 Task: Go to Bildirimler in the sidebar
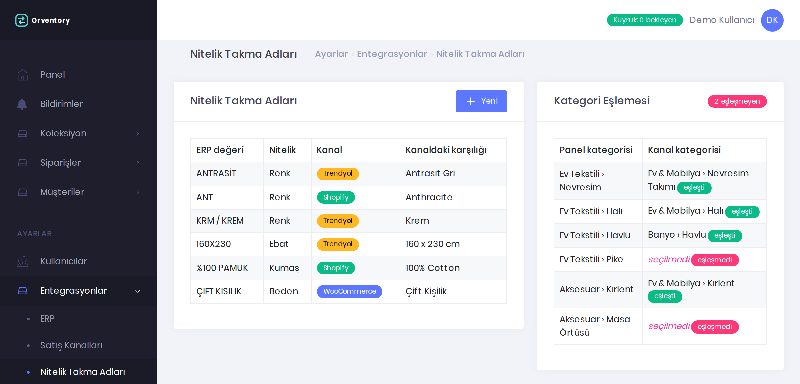(x=62, y=104)
